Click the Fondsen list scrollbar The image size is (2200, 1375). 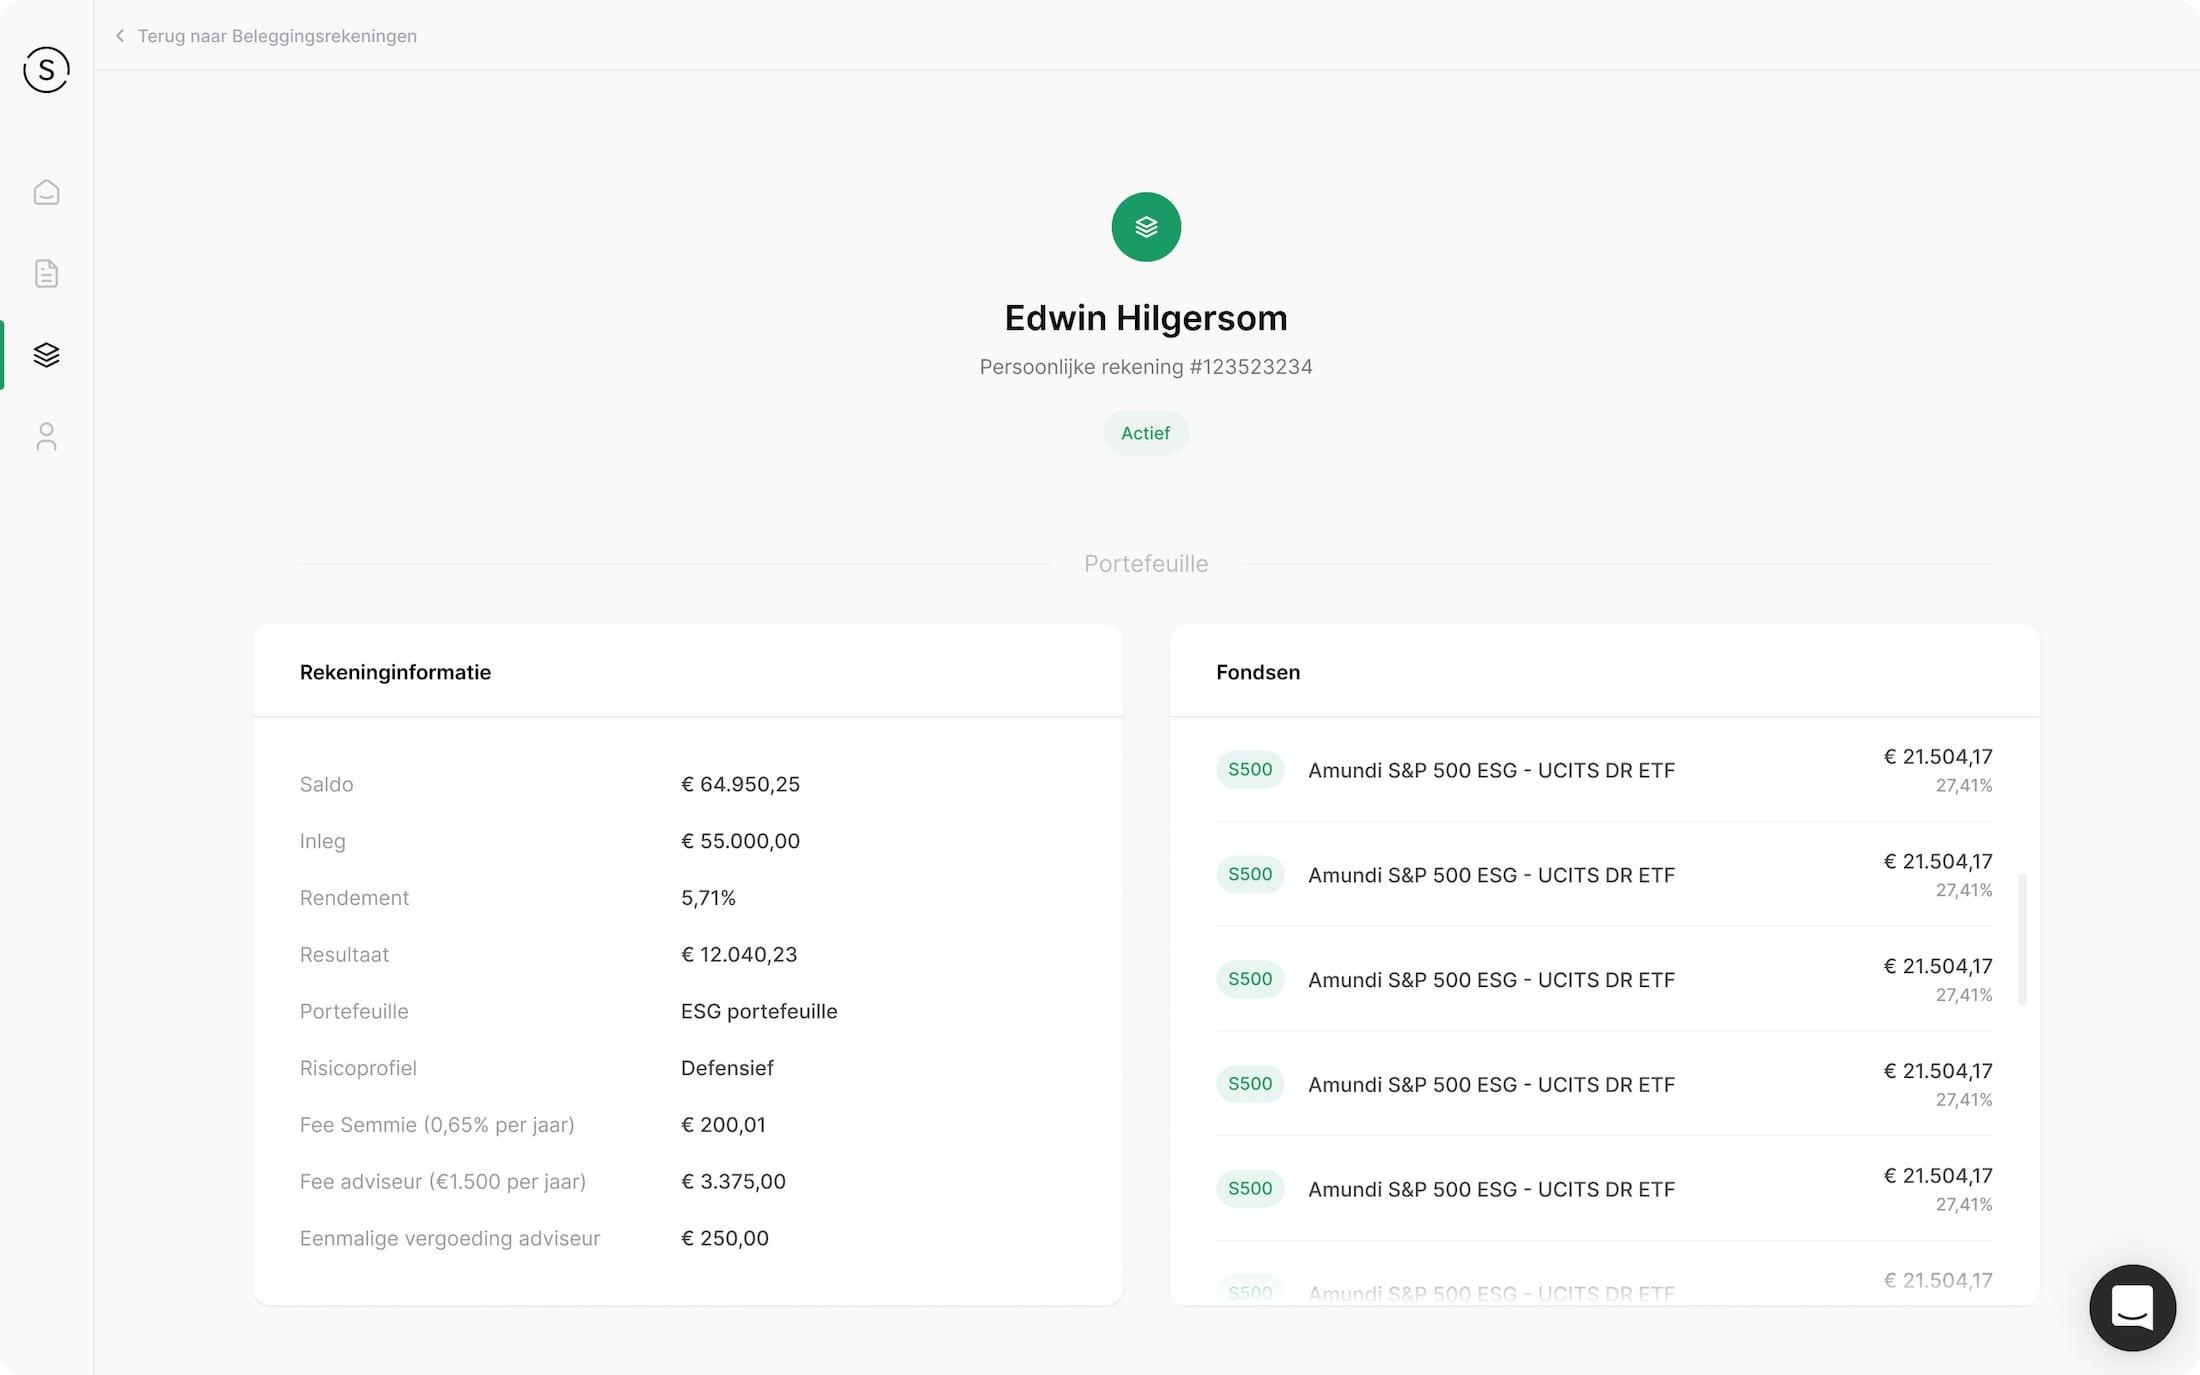point(2022,939)
